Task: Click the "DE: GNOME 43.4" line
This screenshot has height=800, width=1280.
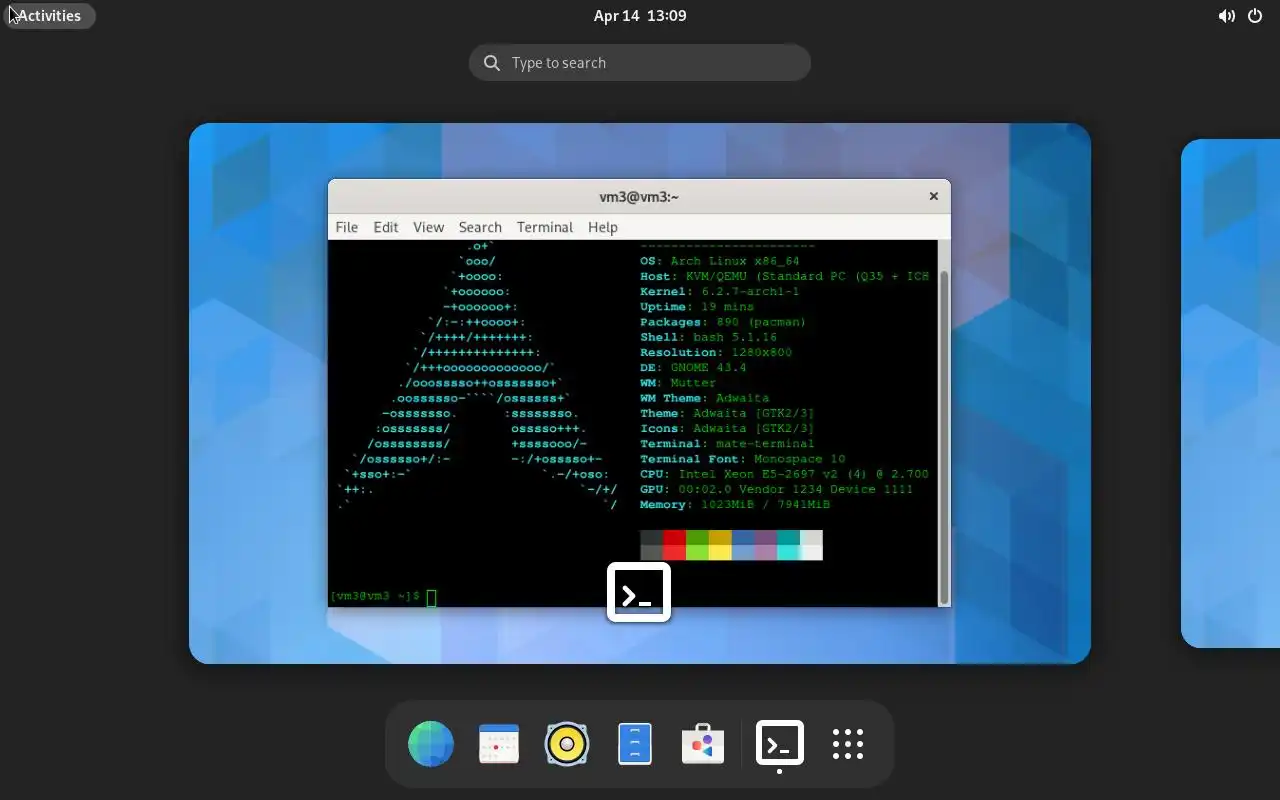Action: click(693, 367)
